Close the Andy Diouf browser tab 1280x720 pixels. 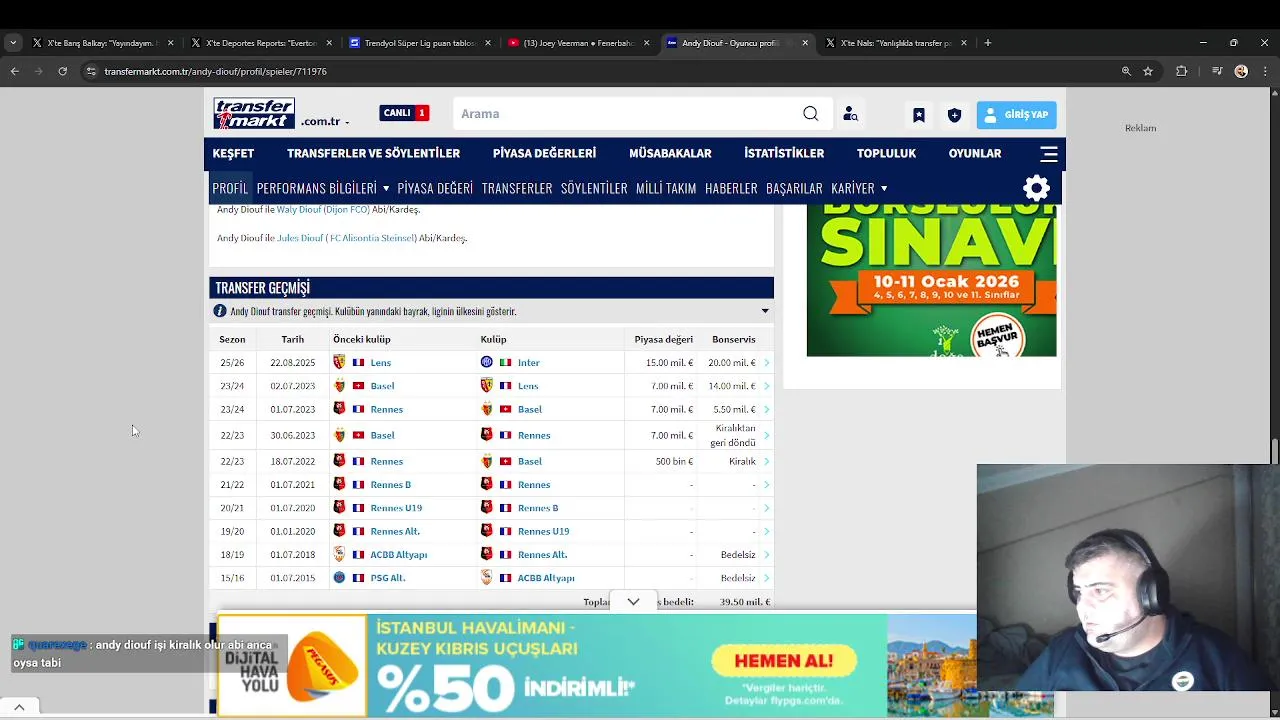pos(805,43)
